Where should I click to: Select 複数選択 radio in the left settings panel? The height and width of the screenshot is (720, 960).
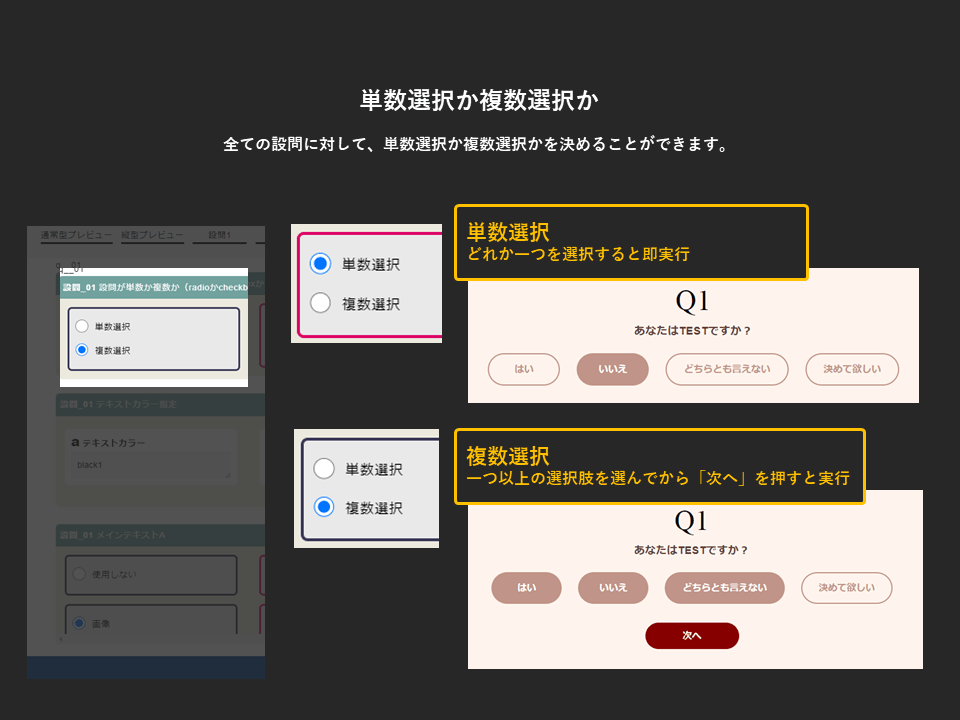(x=82, y=350)
